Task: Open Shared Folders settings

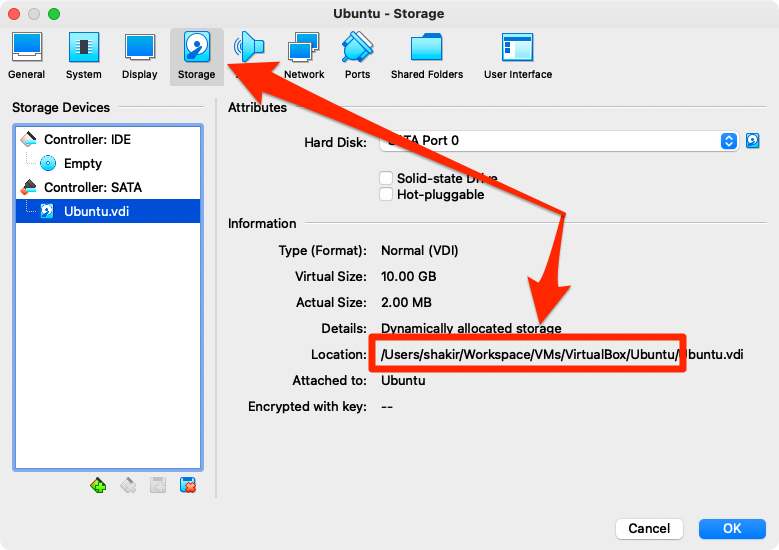Action: coord(427,56)
